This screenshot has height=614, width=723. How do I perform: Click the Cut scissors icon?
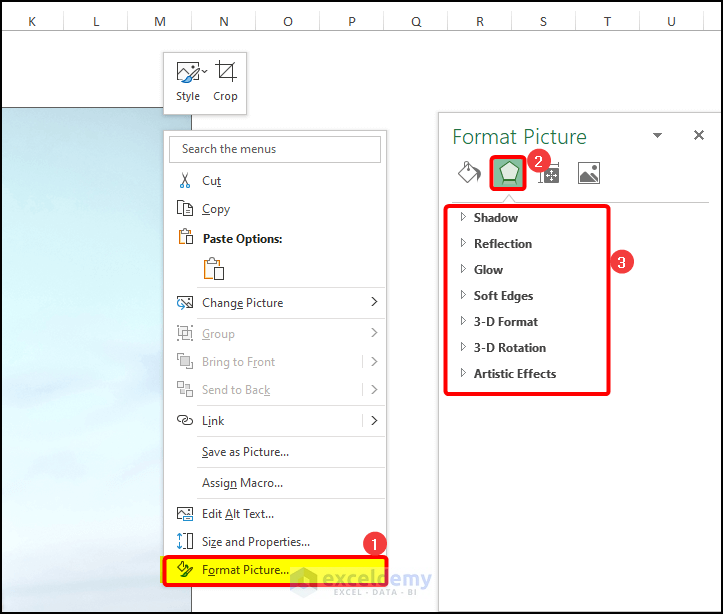(185, 181)
